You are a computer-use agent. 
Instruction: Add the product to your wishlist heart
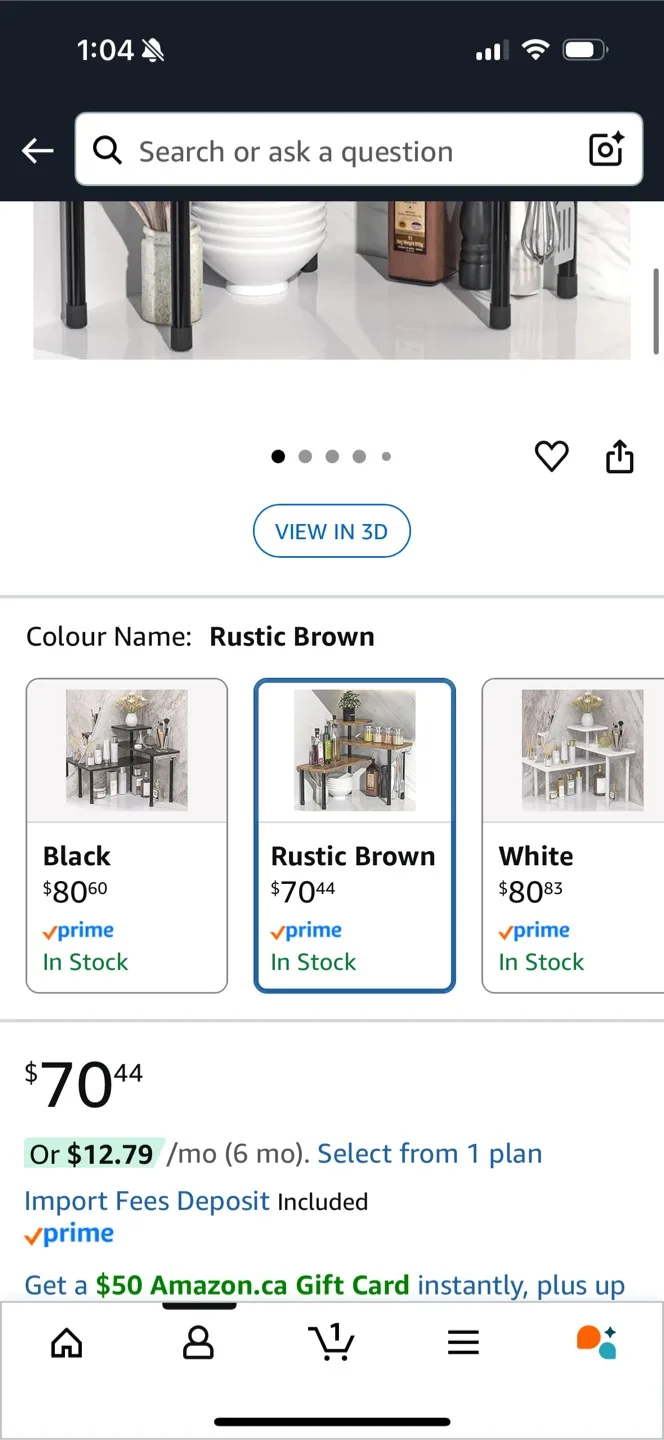click(551, 456)
